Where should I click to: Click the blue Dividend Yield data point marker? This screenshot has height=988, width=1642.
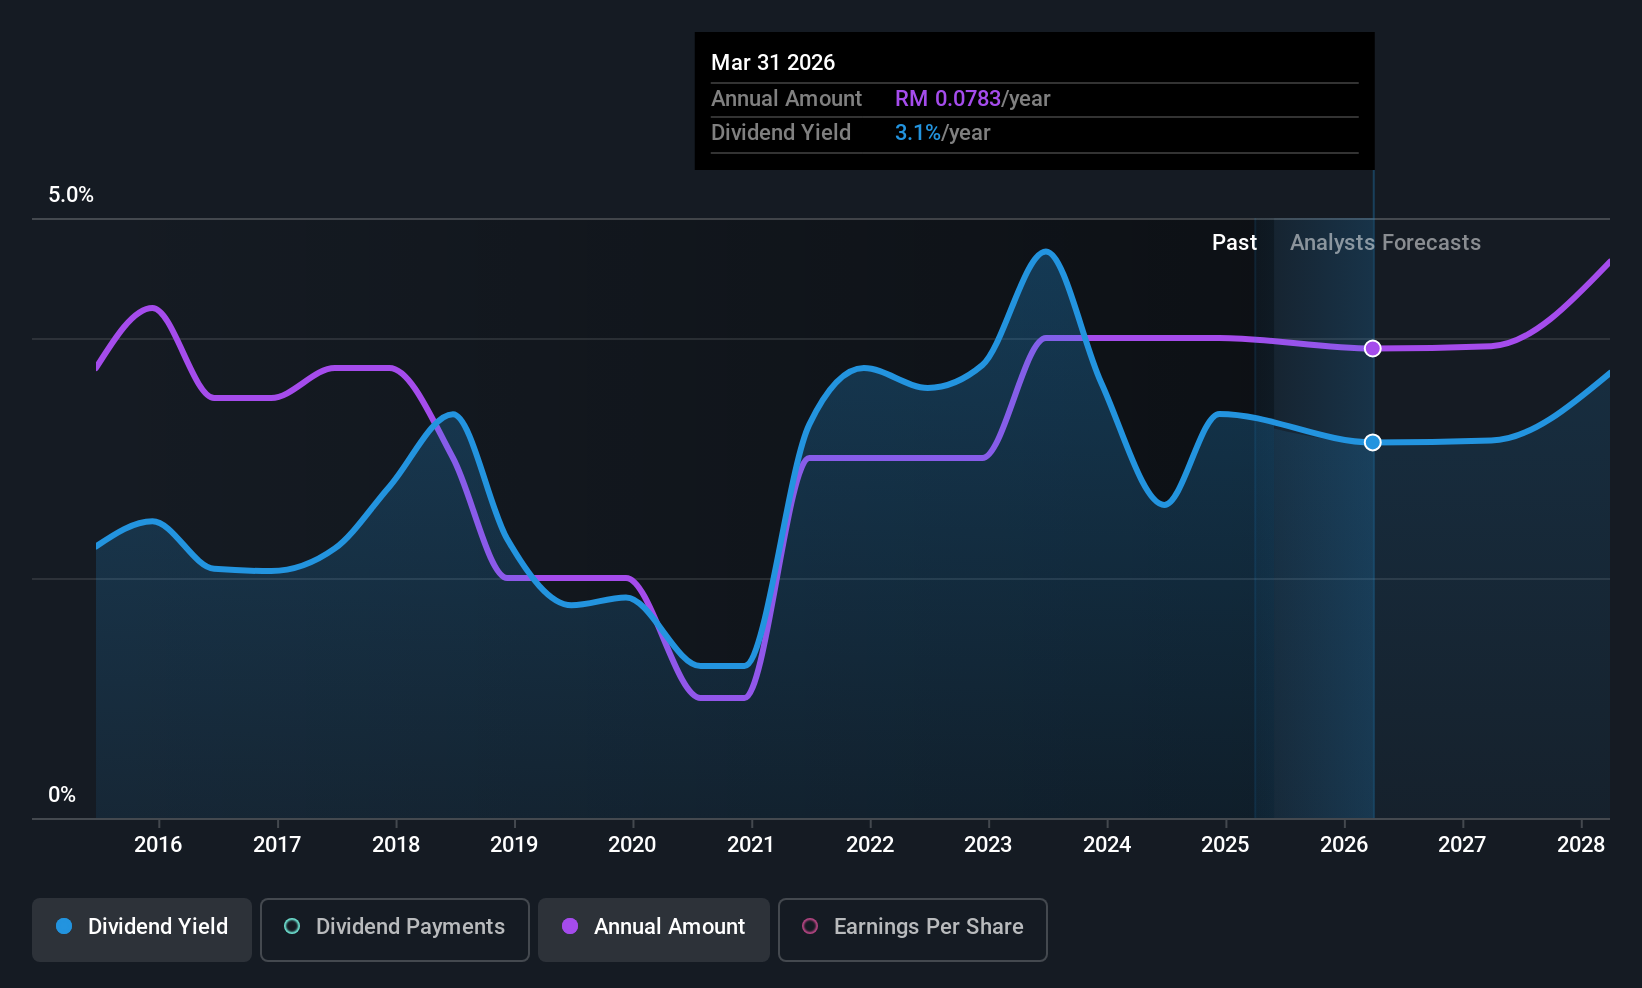[1373, 442]
